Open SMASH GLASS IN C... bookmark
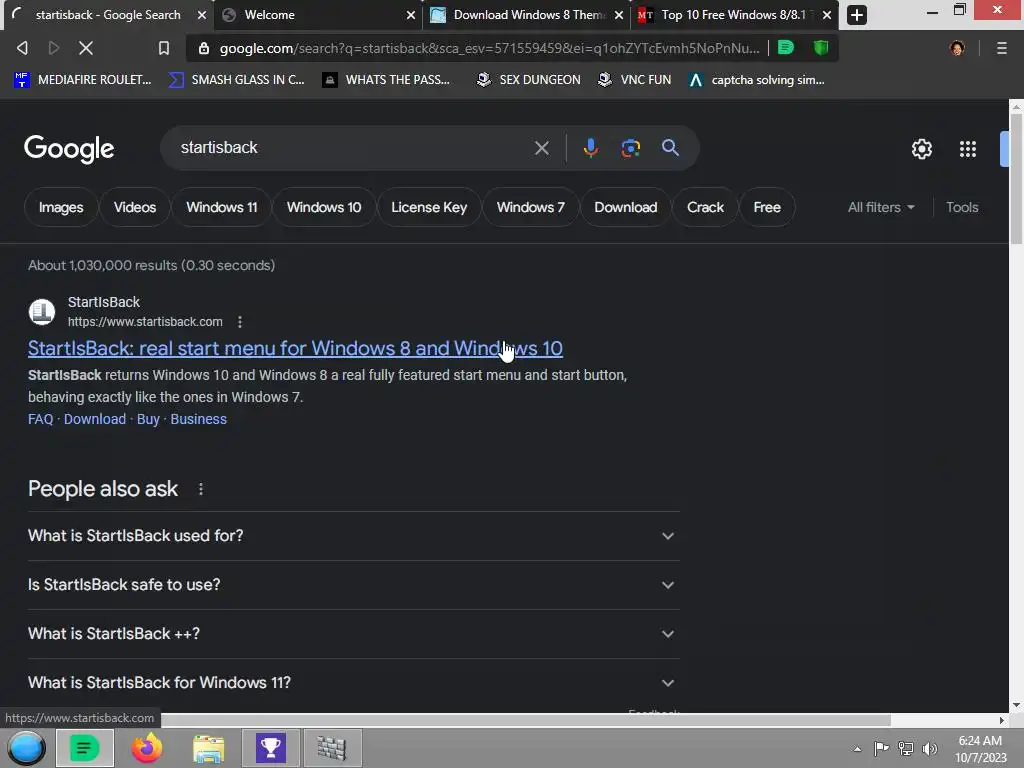The image size is (1024, 768). tap(236, 80)
